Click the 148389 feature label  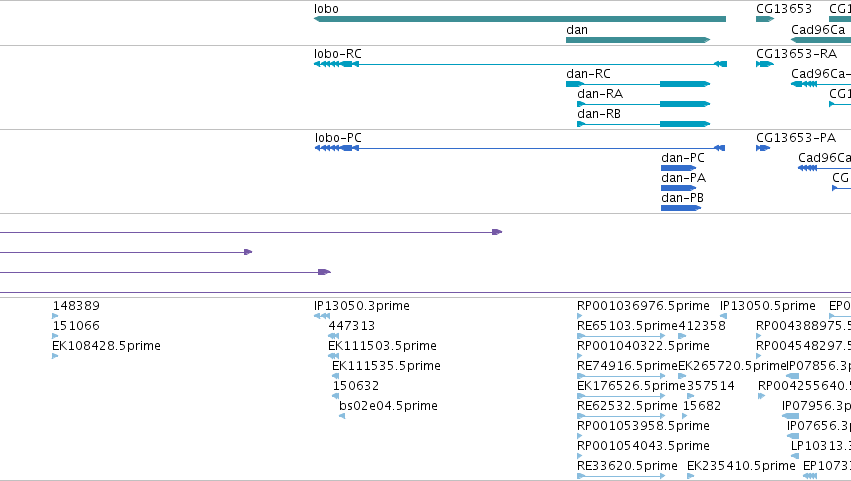coord(76,306)
